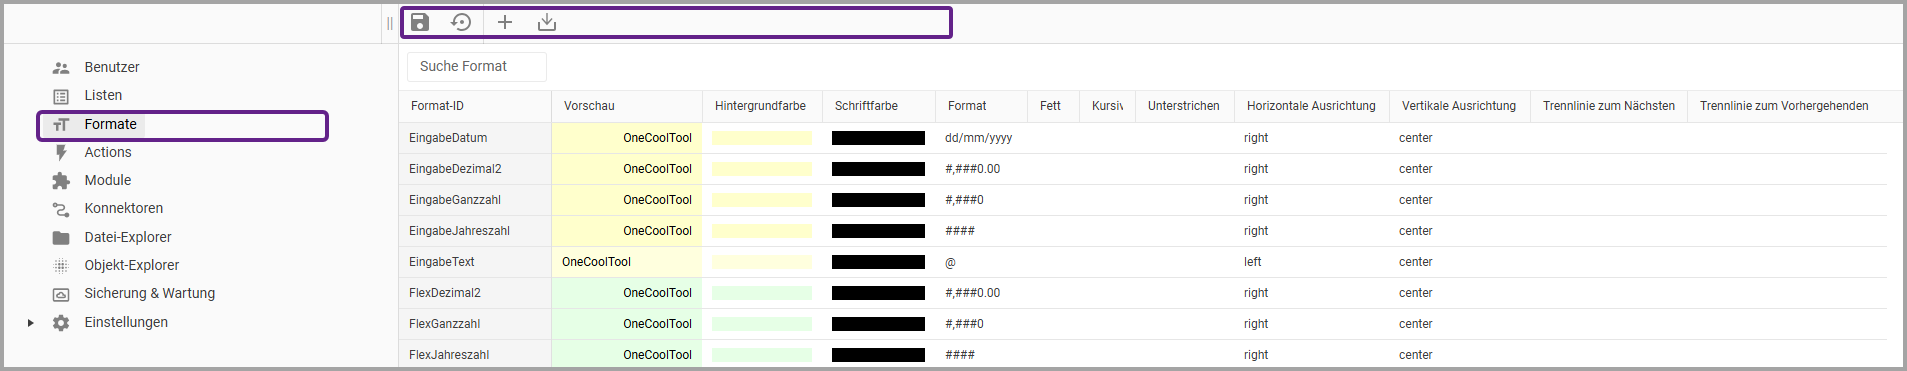Open Sicherung & Wartung in the sidebar

tap(150, 293)
